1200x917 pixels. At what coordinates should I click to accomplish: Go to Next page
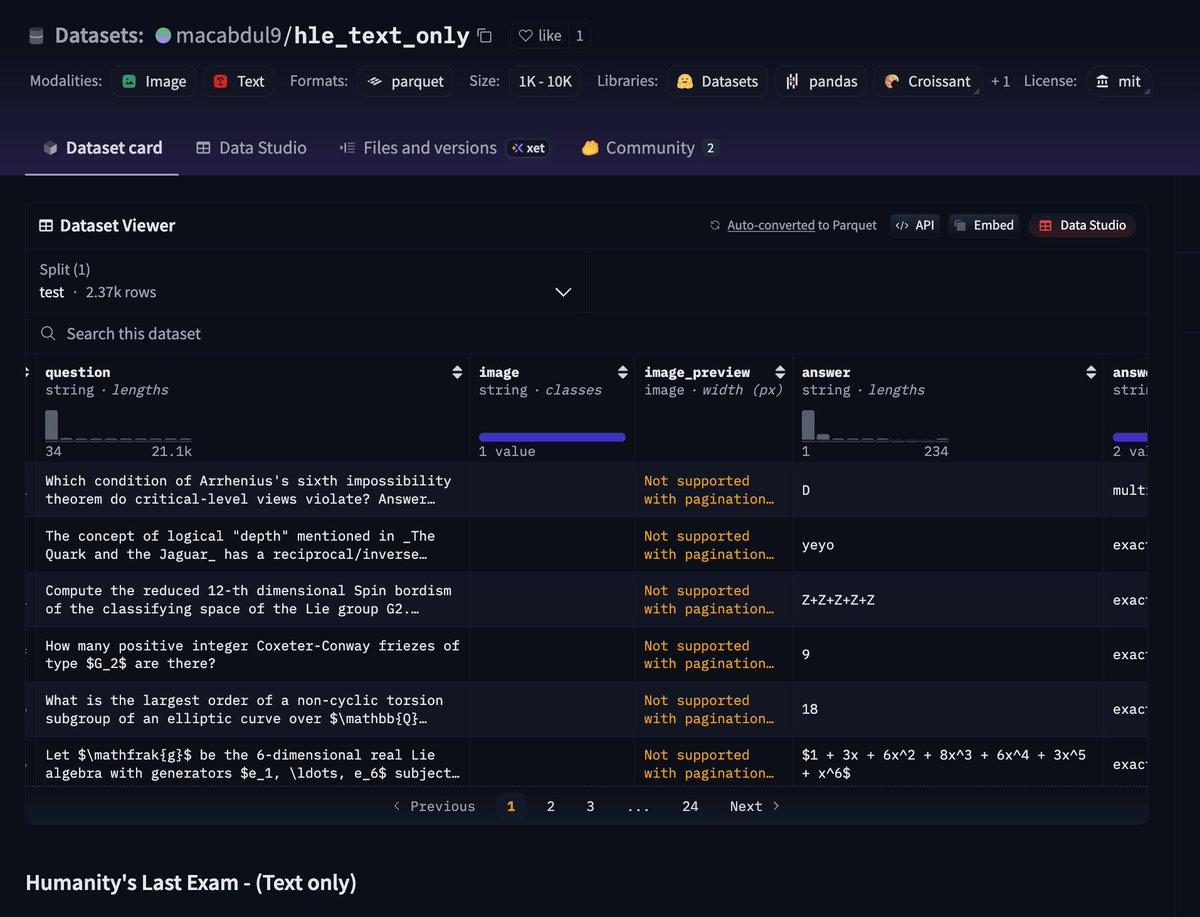[x=755, y=806]
